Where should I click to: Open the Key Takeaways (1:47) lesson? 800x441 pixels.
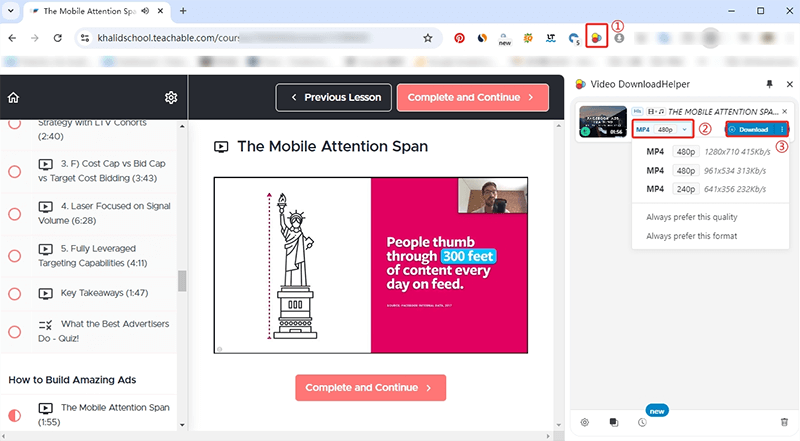[x=93, y=293]
